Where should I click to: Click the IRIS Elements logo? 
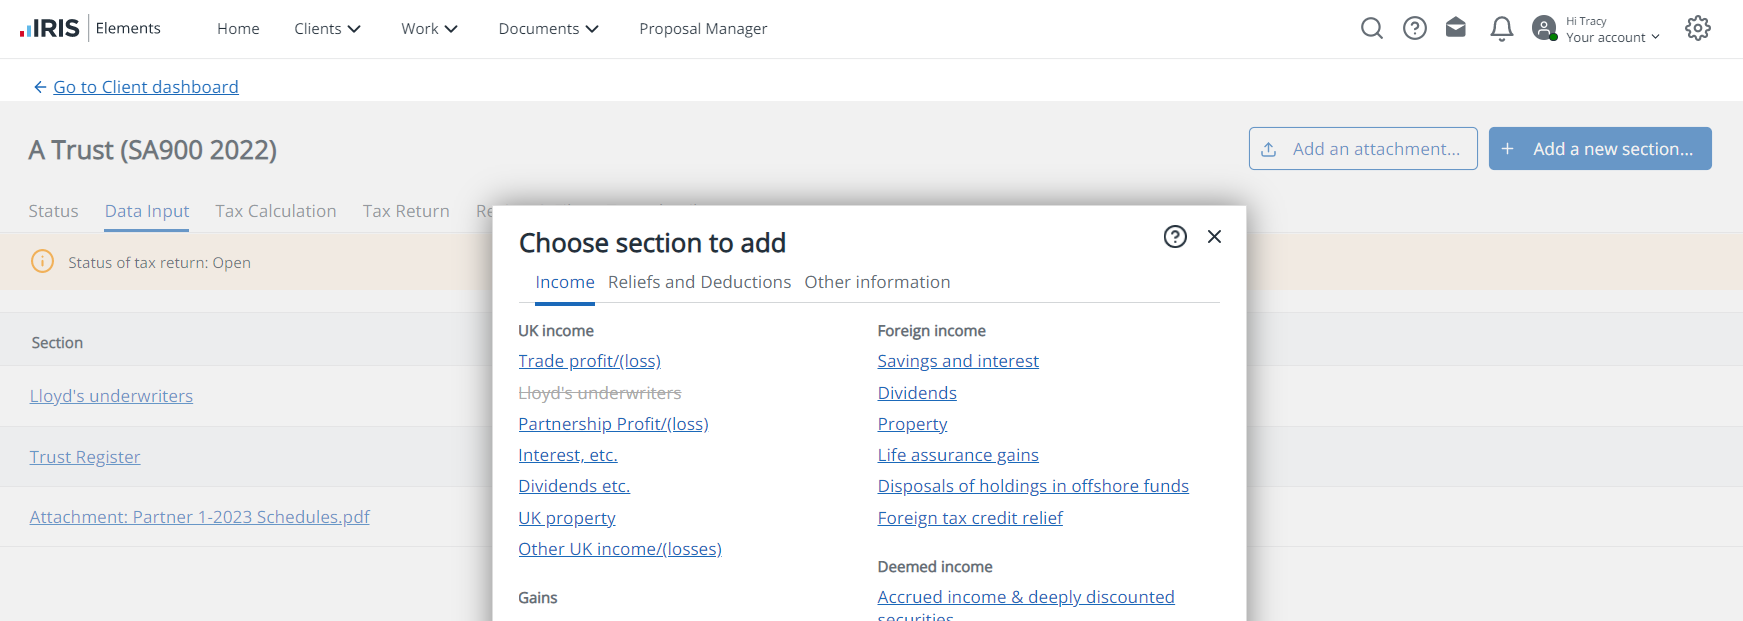coord(90,28)
